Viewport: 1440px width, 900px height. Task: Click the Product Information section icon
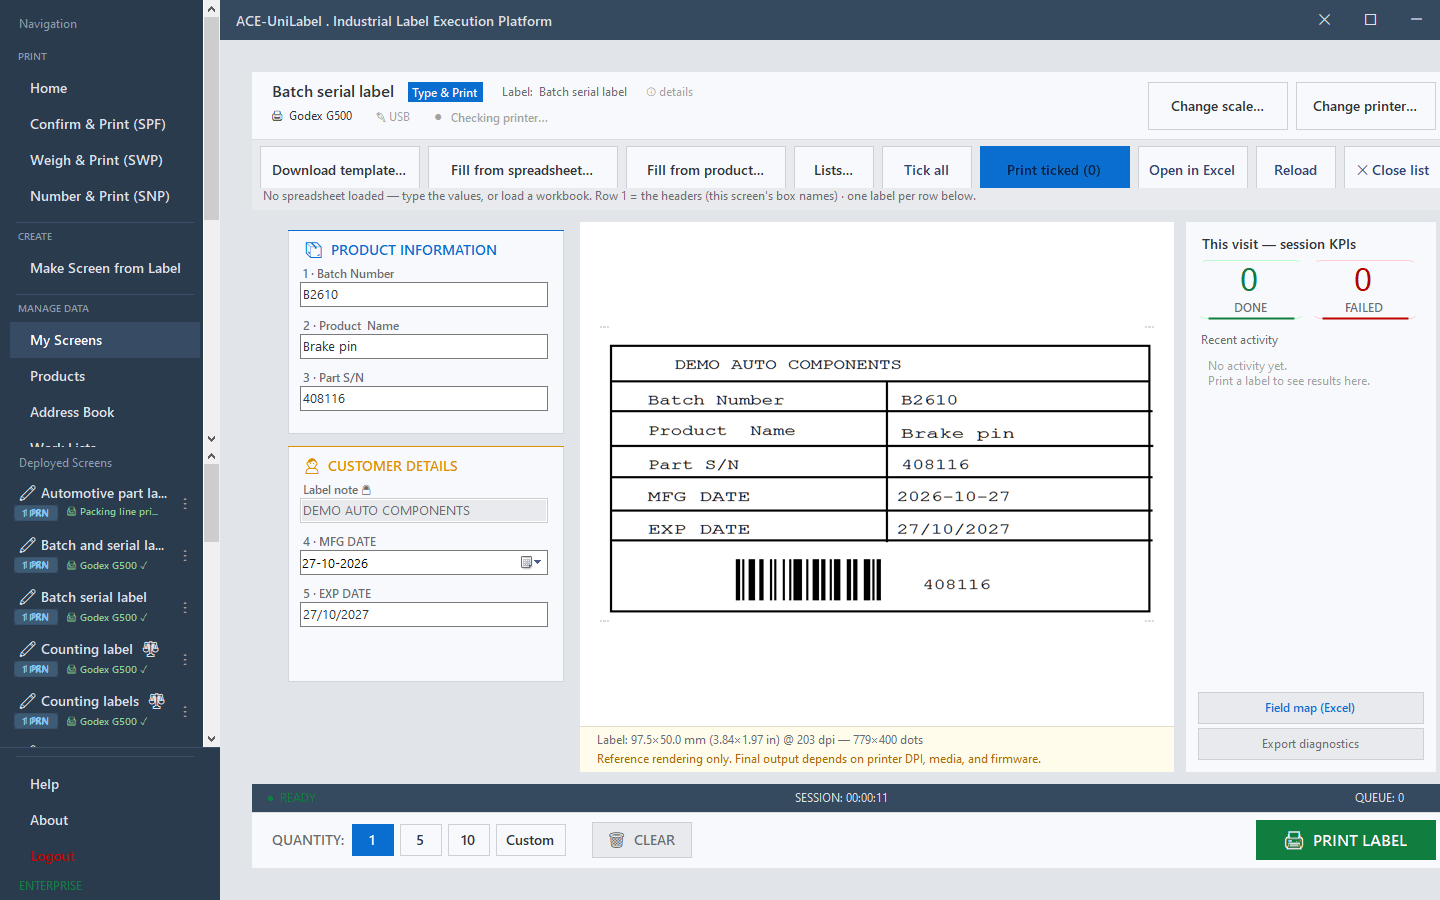(314, 250)
